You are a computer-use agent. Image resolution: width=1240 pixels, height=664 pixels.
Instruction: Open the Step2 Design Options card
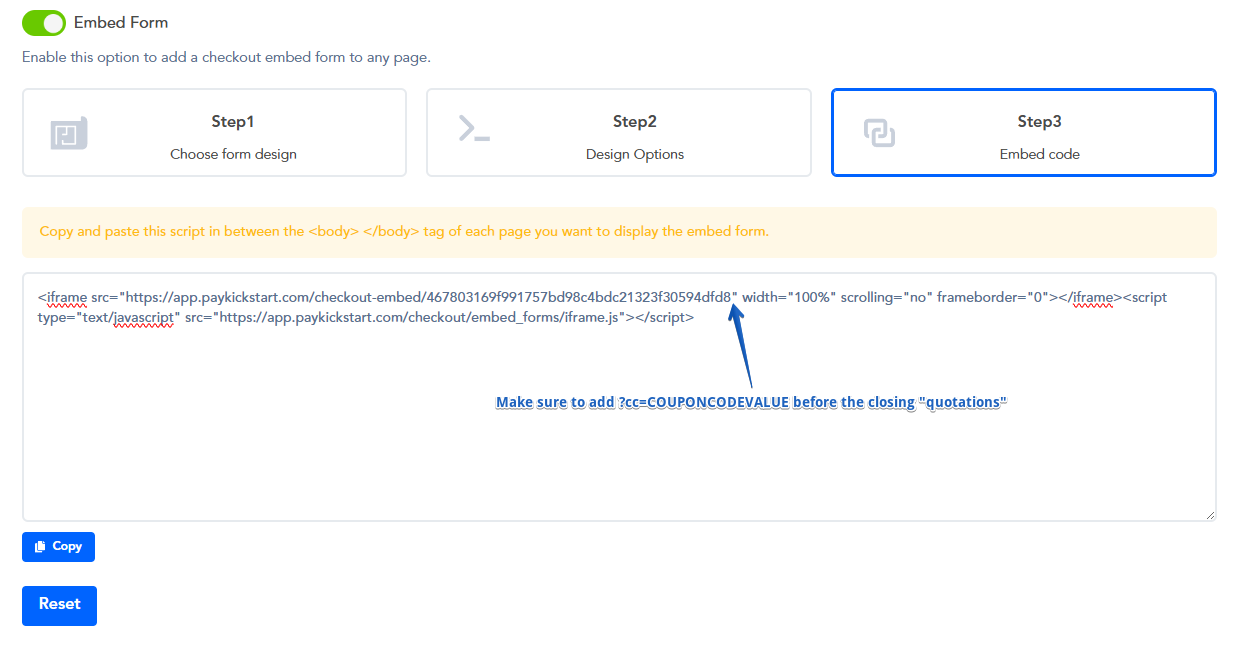[619, 133]
